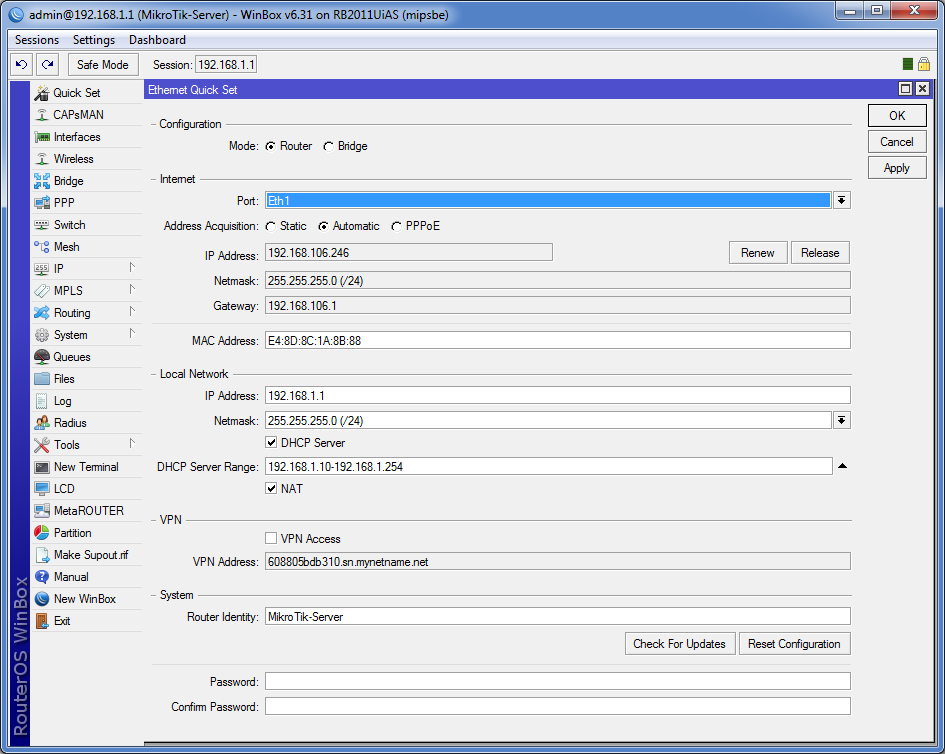945x754 pixels.
Task: Choose Automatic address acquisition
Action: pyautogui.click(x=324, y=227)
